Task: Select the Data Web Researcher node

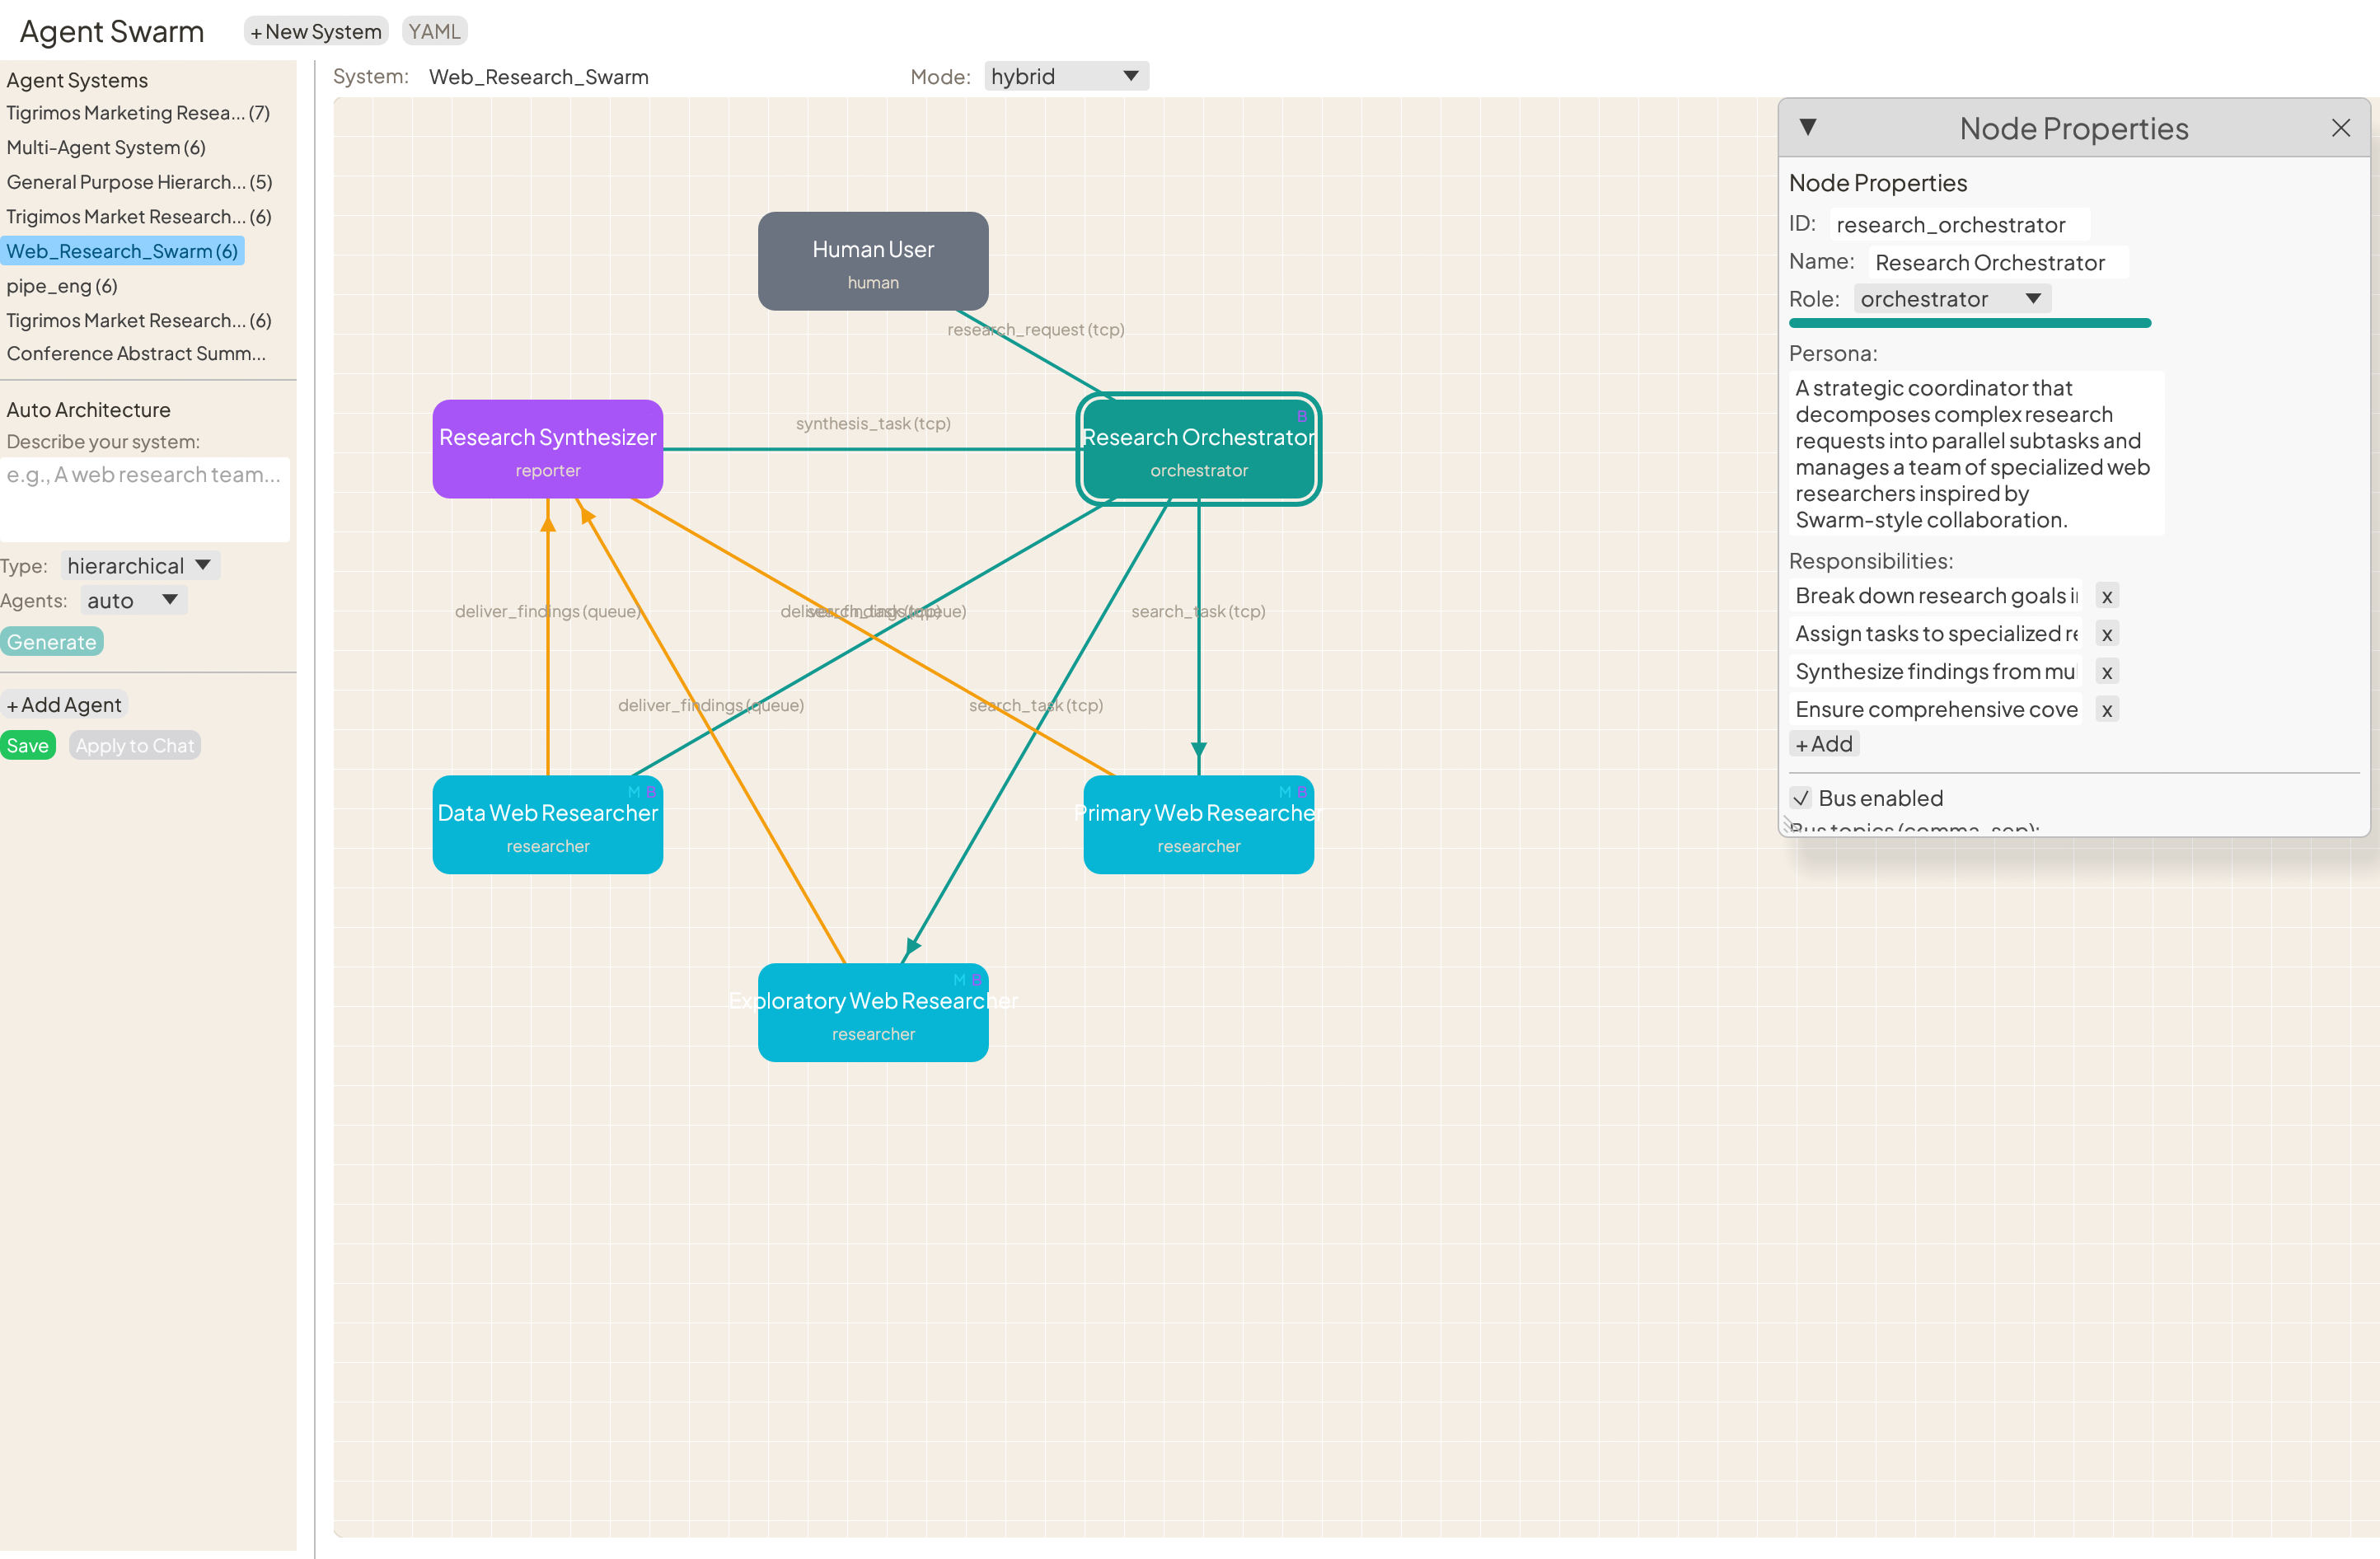Action: pos(547,825)
